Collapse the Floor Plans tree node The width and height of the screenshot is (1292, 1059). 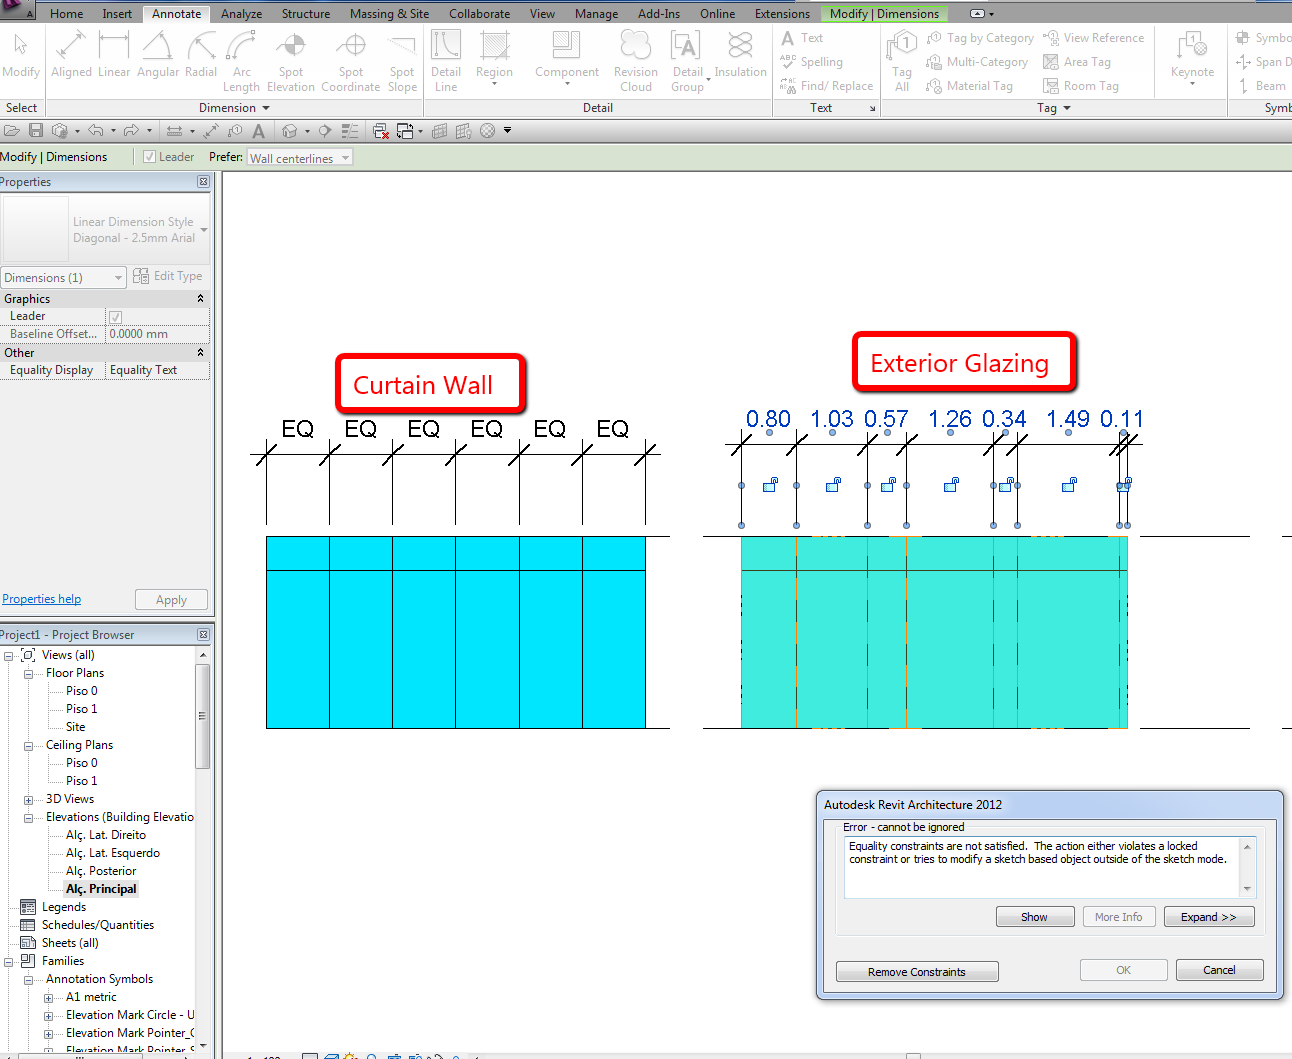pos(28,674)
